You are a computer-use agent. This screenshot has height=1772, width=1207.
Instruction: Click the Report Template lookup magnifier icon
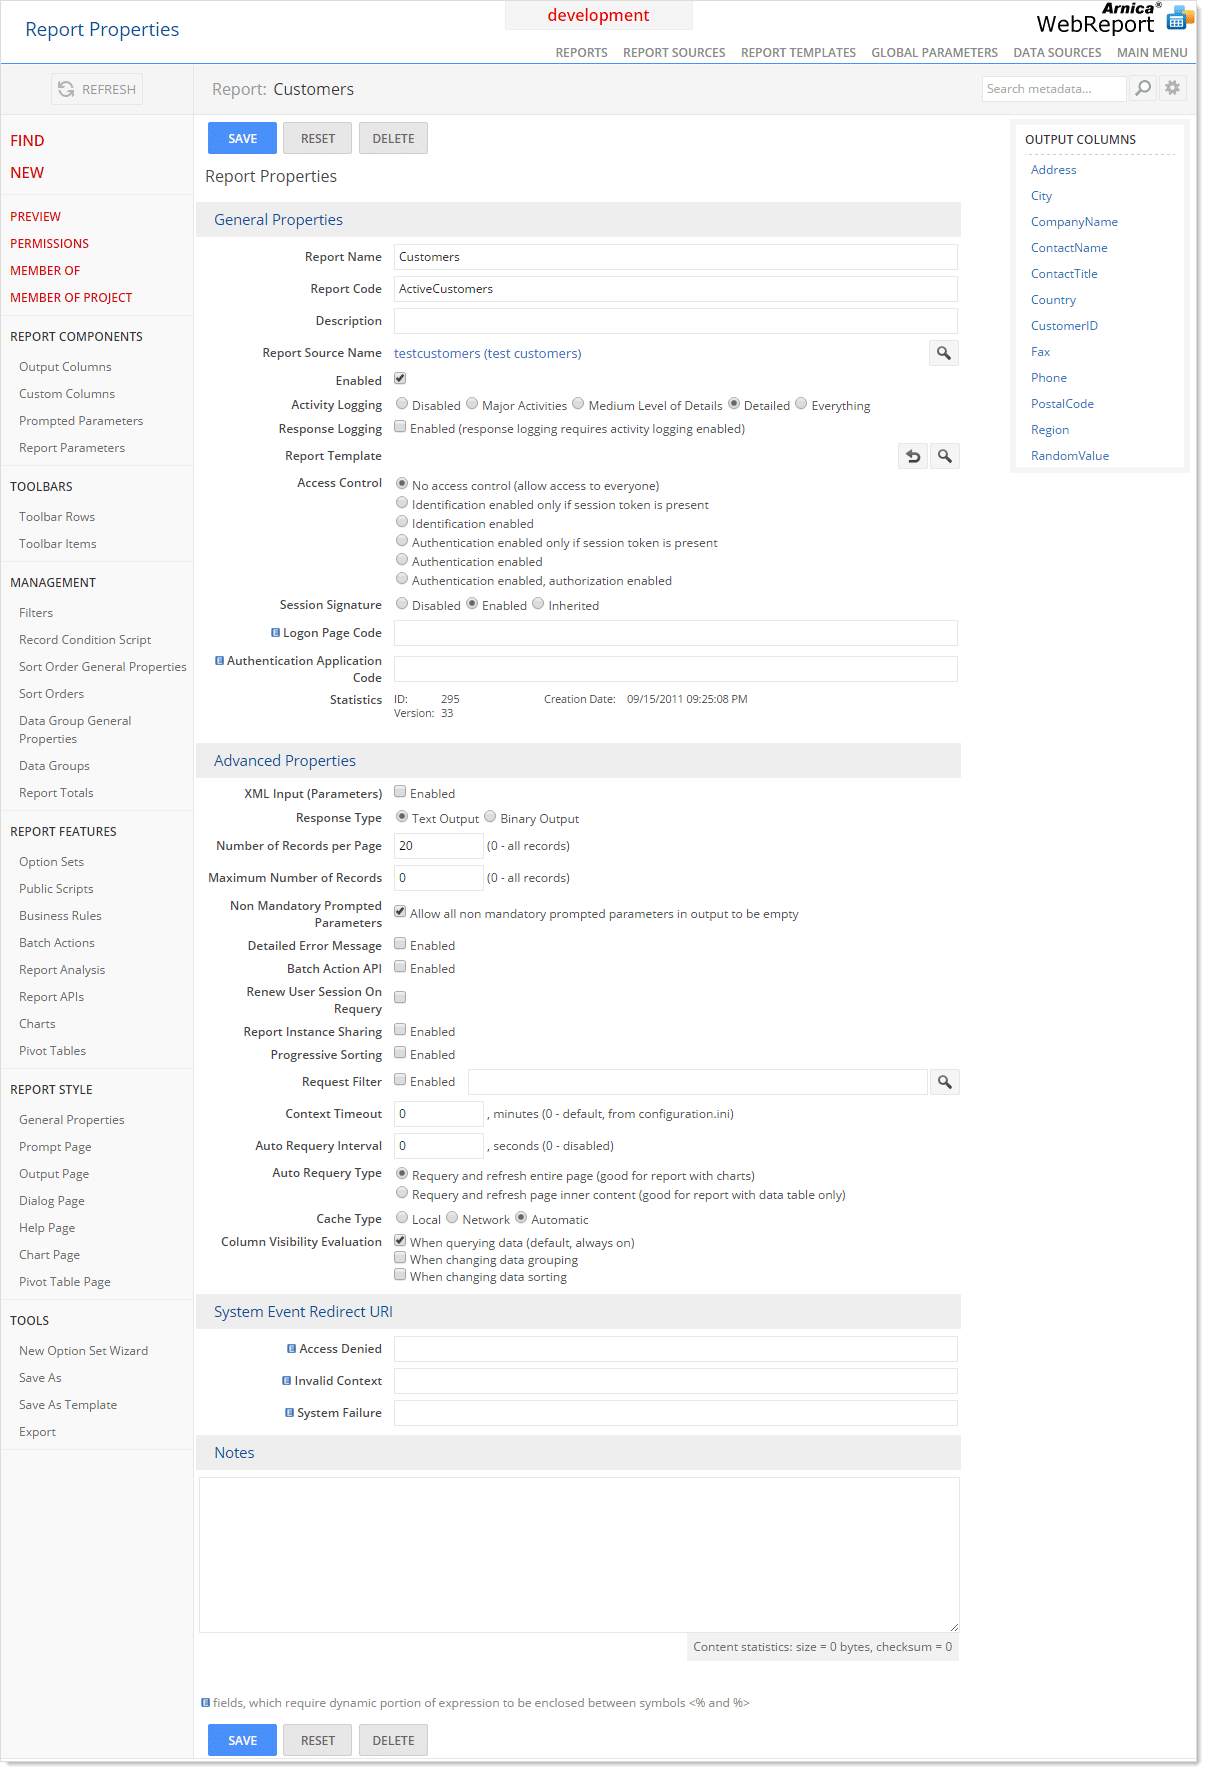point(944,456)
